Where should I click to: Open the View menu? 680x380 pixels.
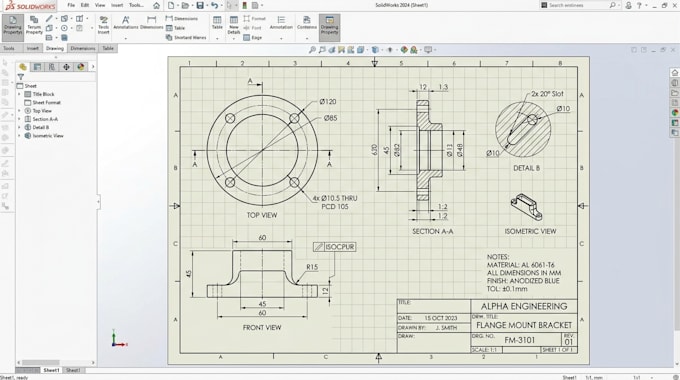tap(100, 5)
